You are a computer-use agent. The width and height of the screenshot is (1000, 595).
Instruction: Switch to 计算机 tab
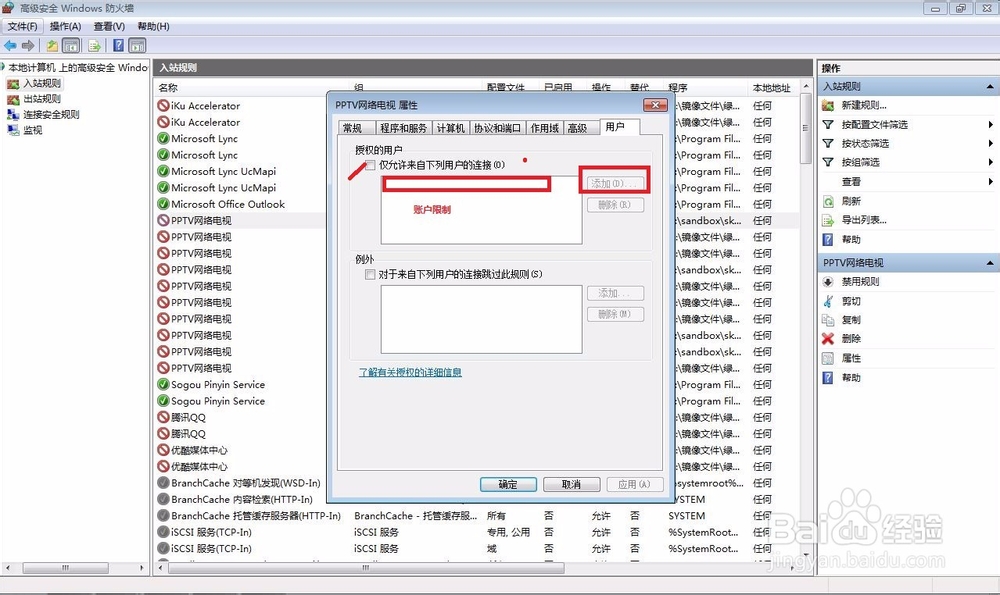(450, 128)
